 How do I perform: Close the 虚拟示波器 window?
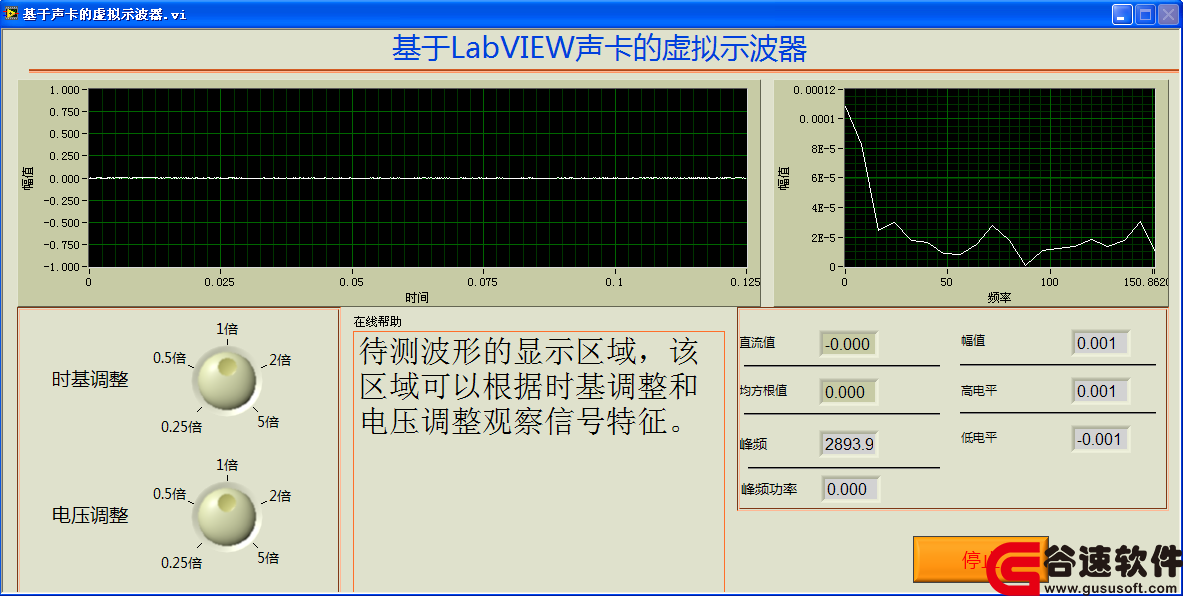pyautogui.click(x=1168, y=14)
